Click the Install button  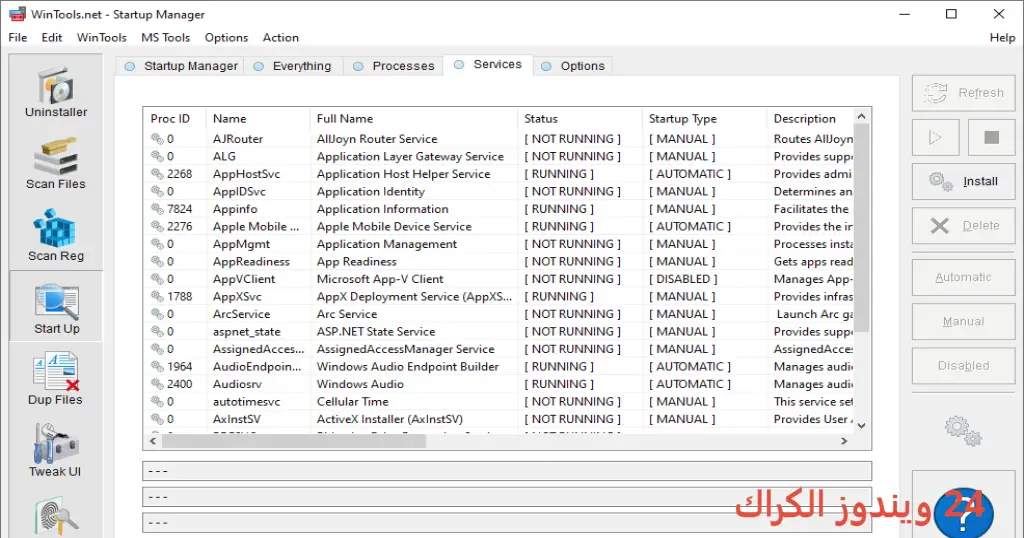pos(963,182)
